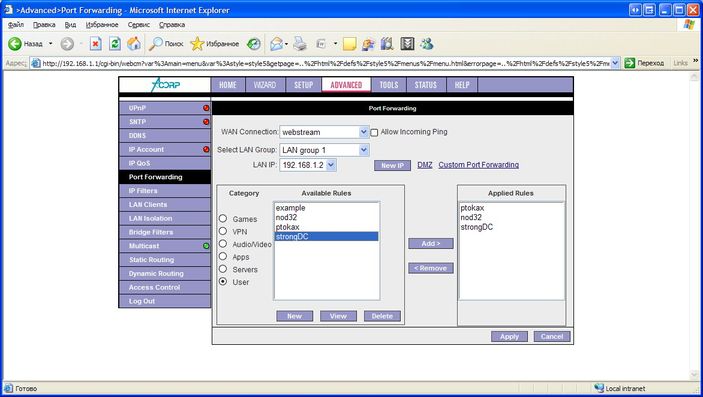The image size is (703, 397).
Task: Click the Stop loading icon
Action: pos(95,44)
